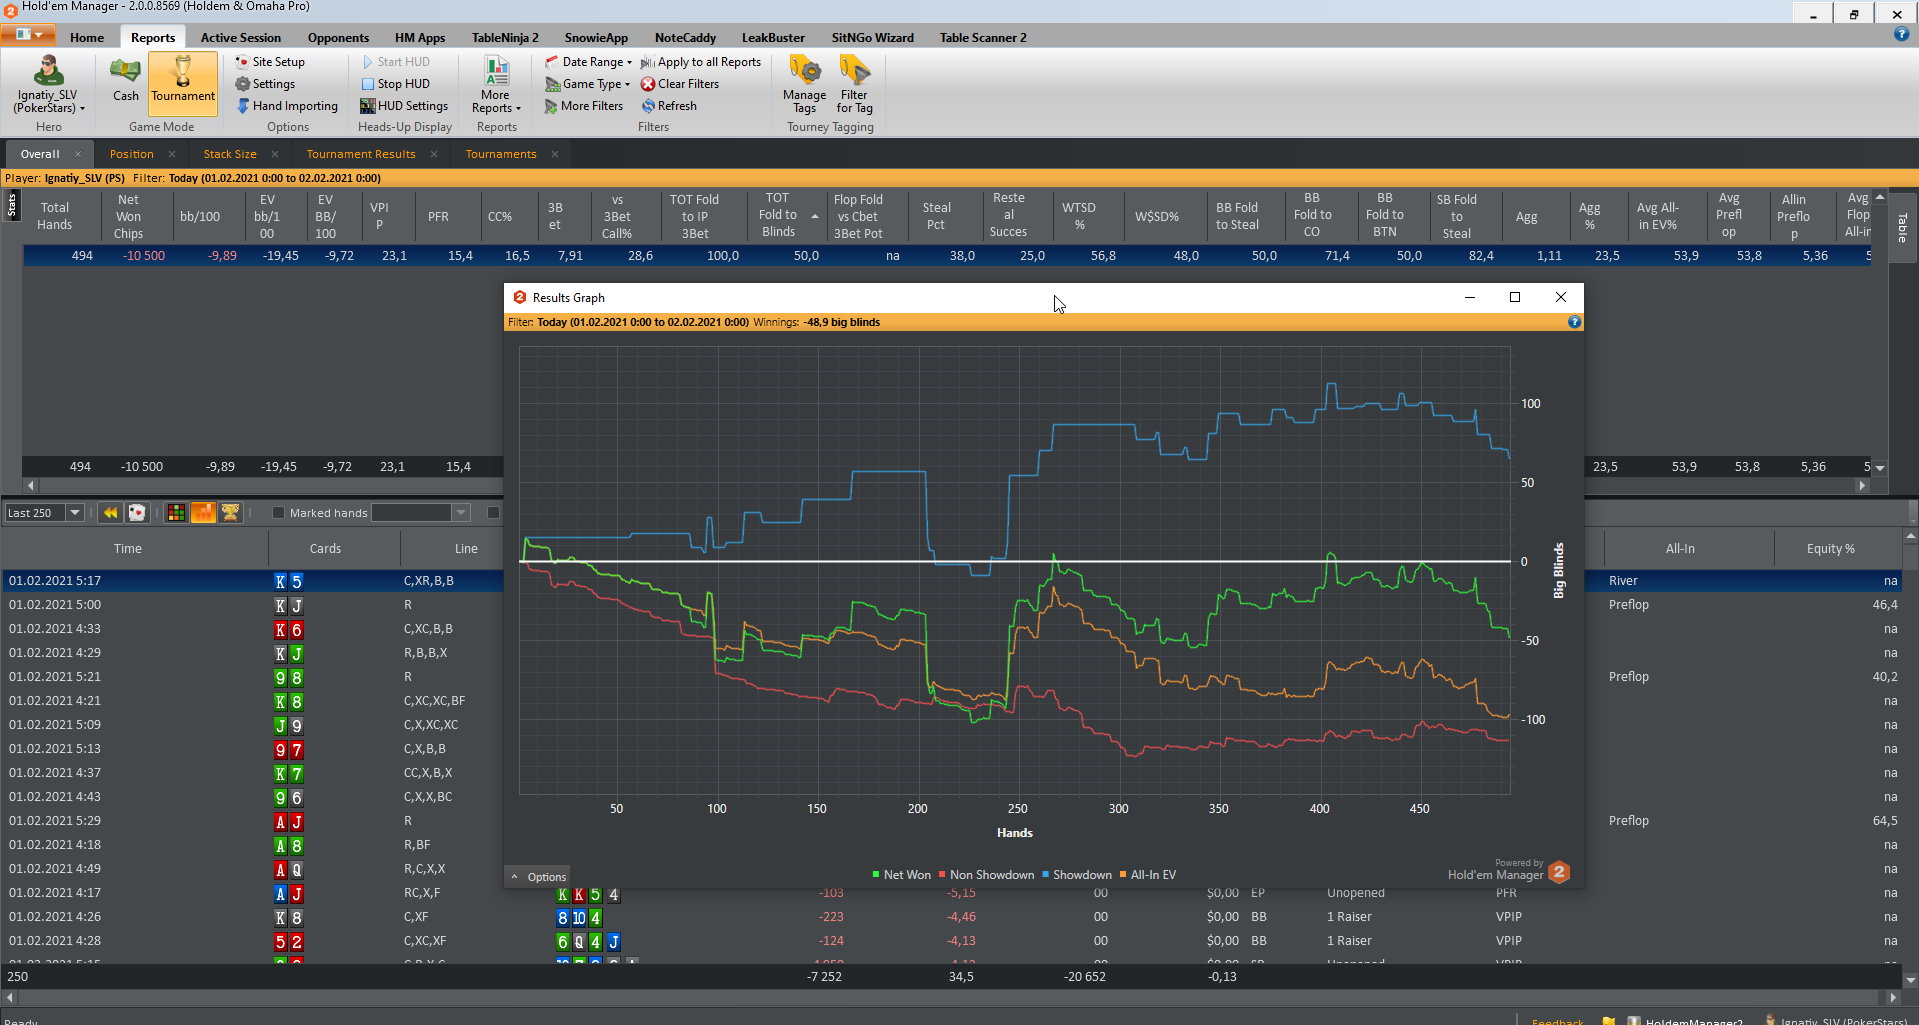Viewport: 1919px width, 1025px height.
Task: Sort hands by the Time column header
Action: [x=128, y=549]
